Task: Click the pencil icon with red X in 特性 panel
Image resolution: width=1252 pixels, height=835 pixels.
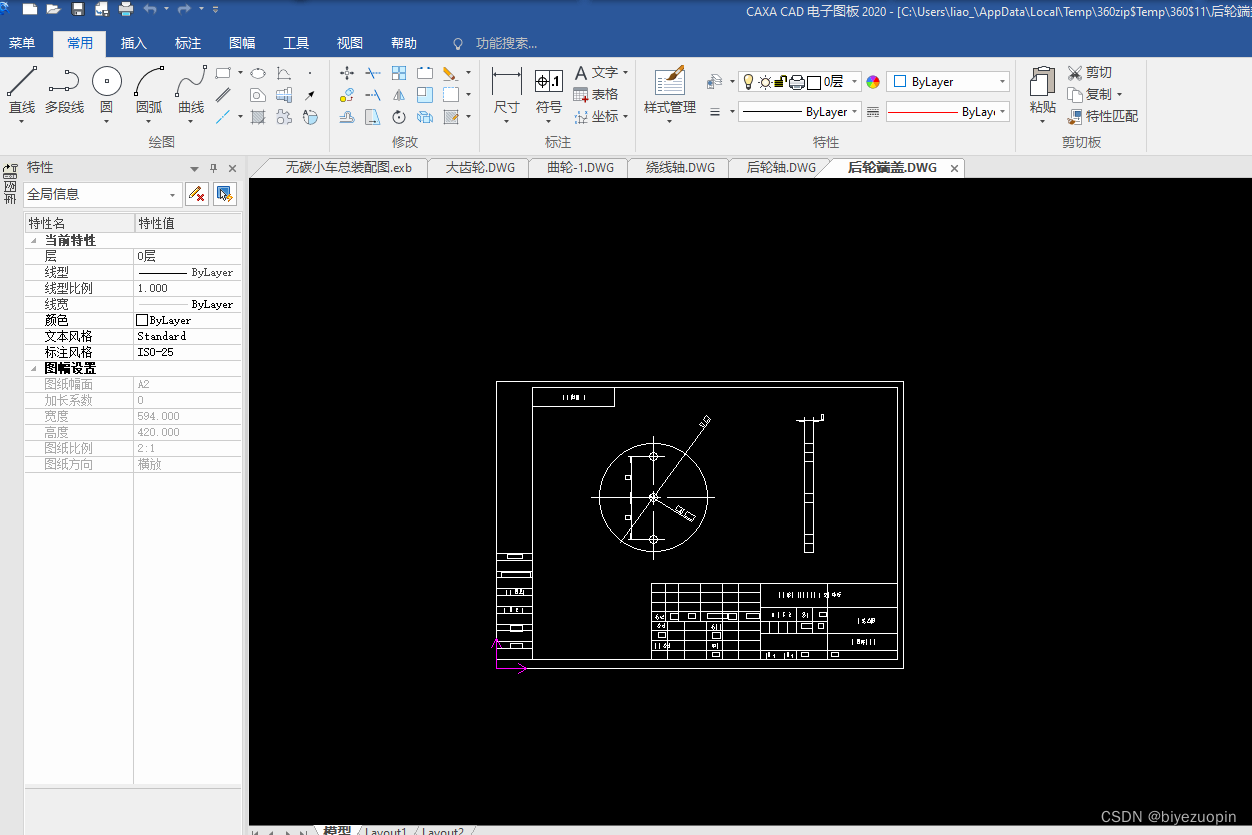Action: point(197,194)
